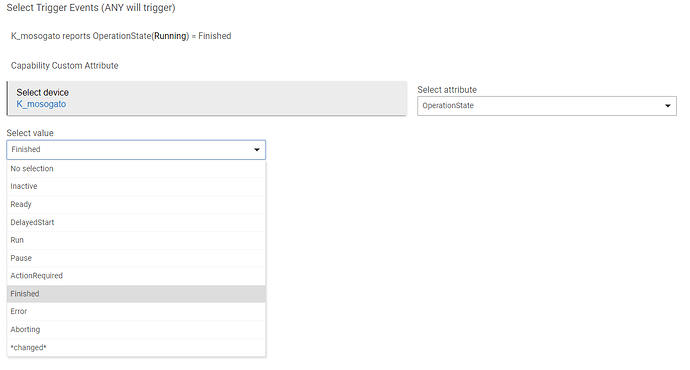The width and height of the screenshot is (690, 370).
Task: Select the Run value
Action: tap(136, 240)
